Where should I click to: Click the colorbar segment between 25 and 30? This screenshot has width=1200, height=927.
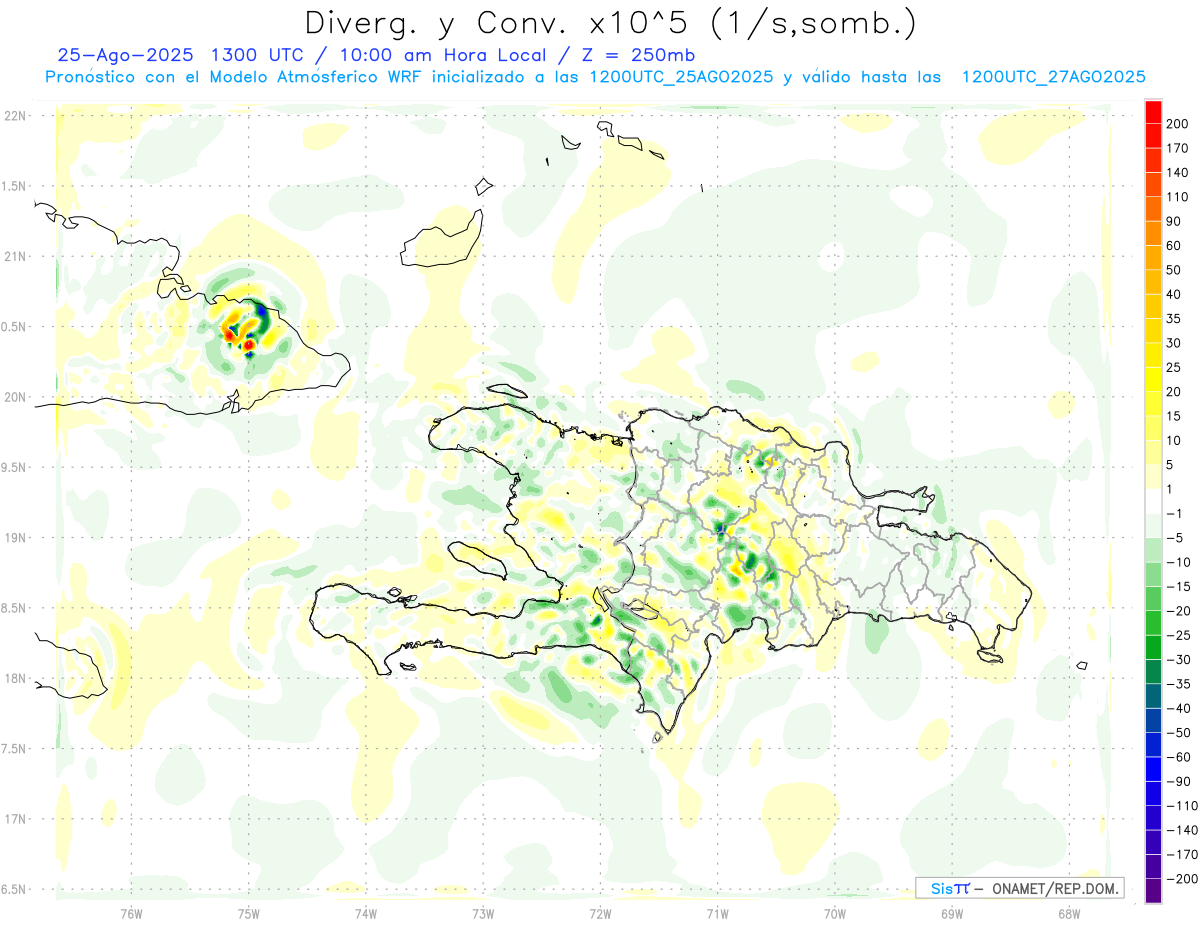(x=1153, y=355)
